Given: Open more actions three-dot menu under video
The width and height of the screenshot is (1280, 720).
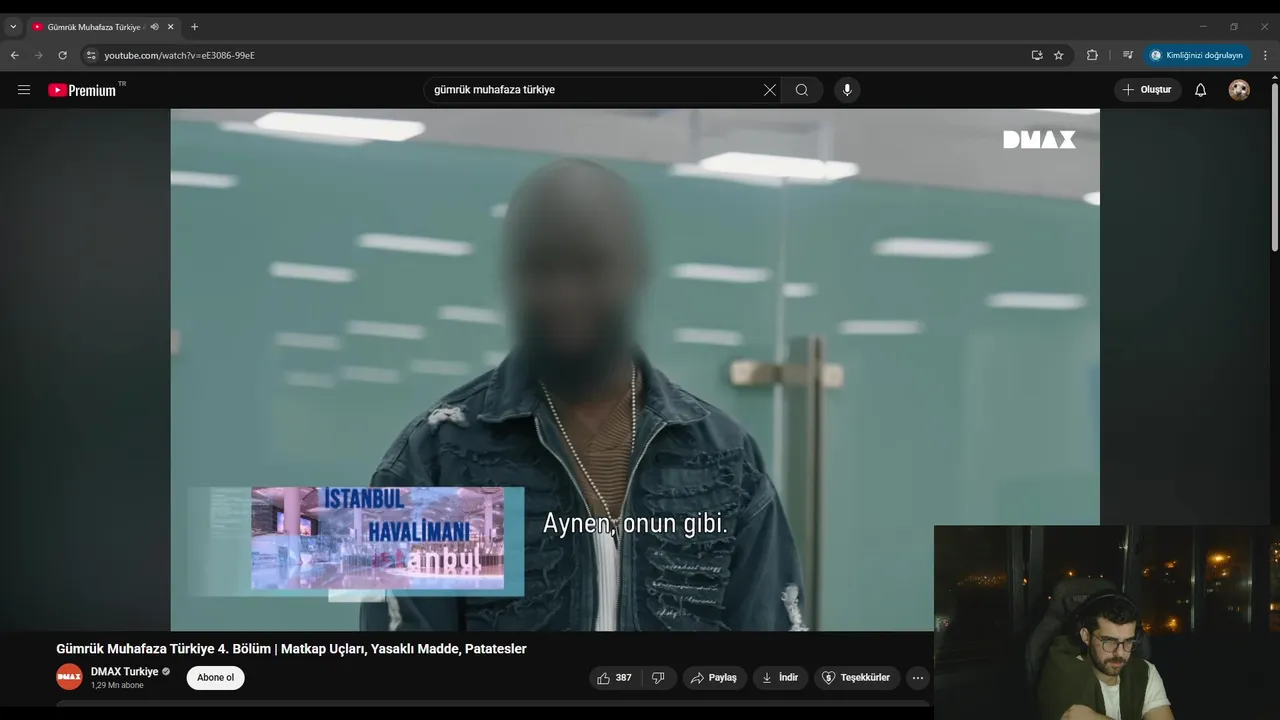Looking at the screenshot, I should [918, 678].
